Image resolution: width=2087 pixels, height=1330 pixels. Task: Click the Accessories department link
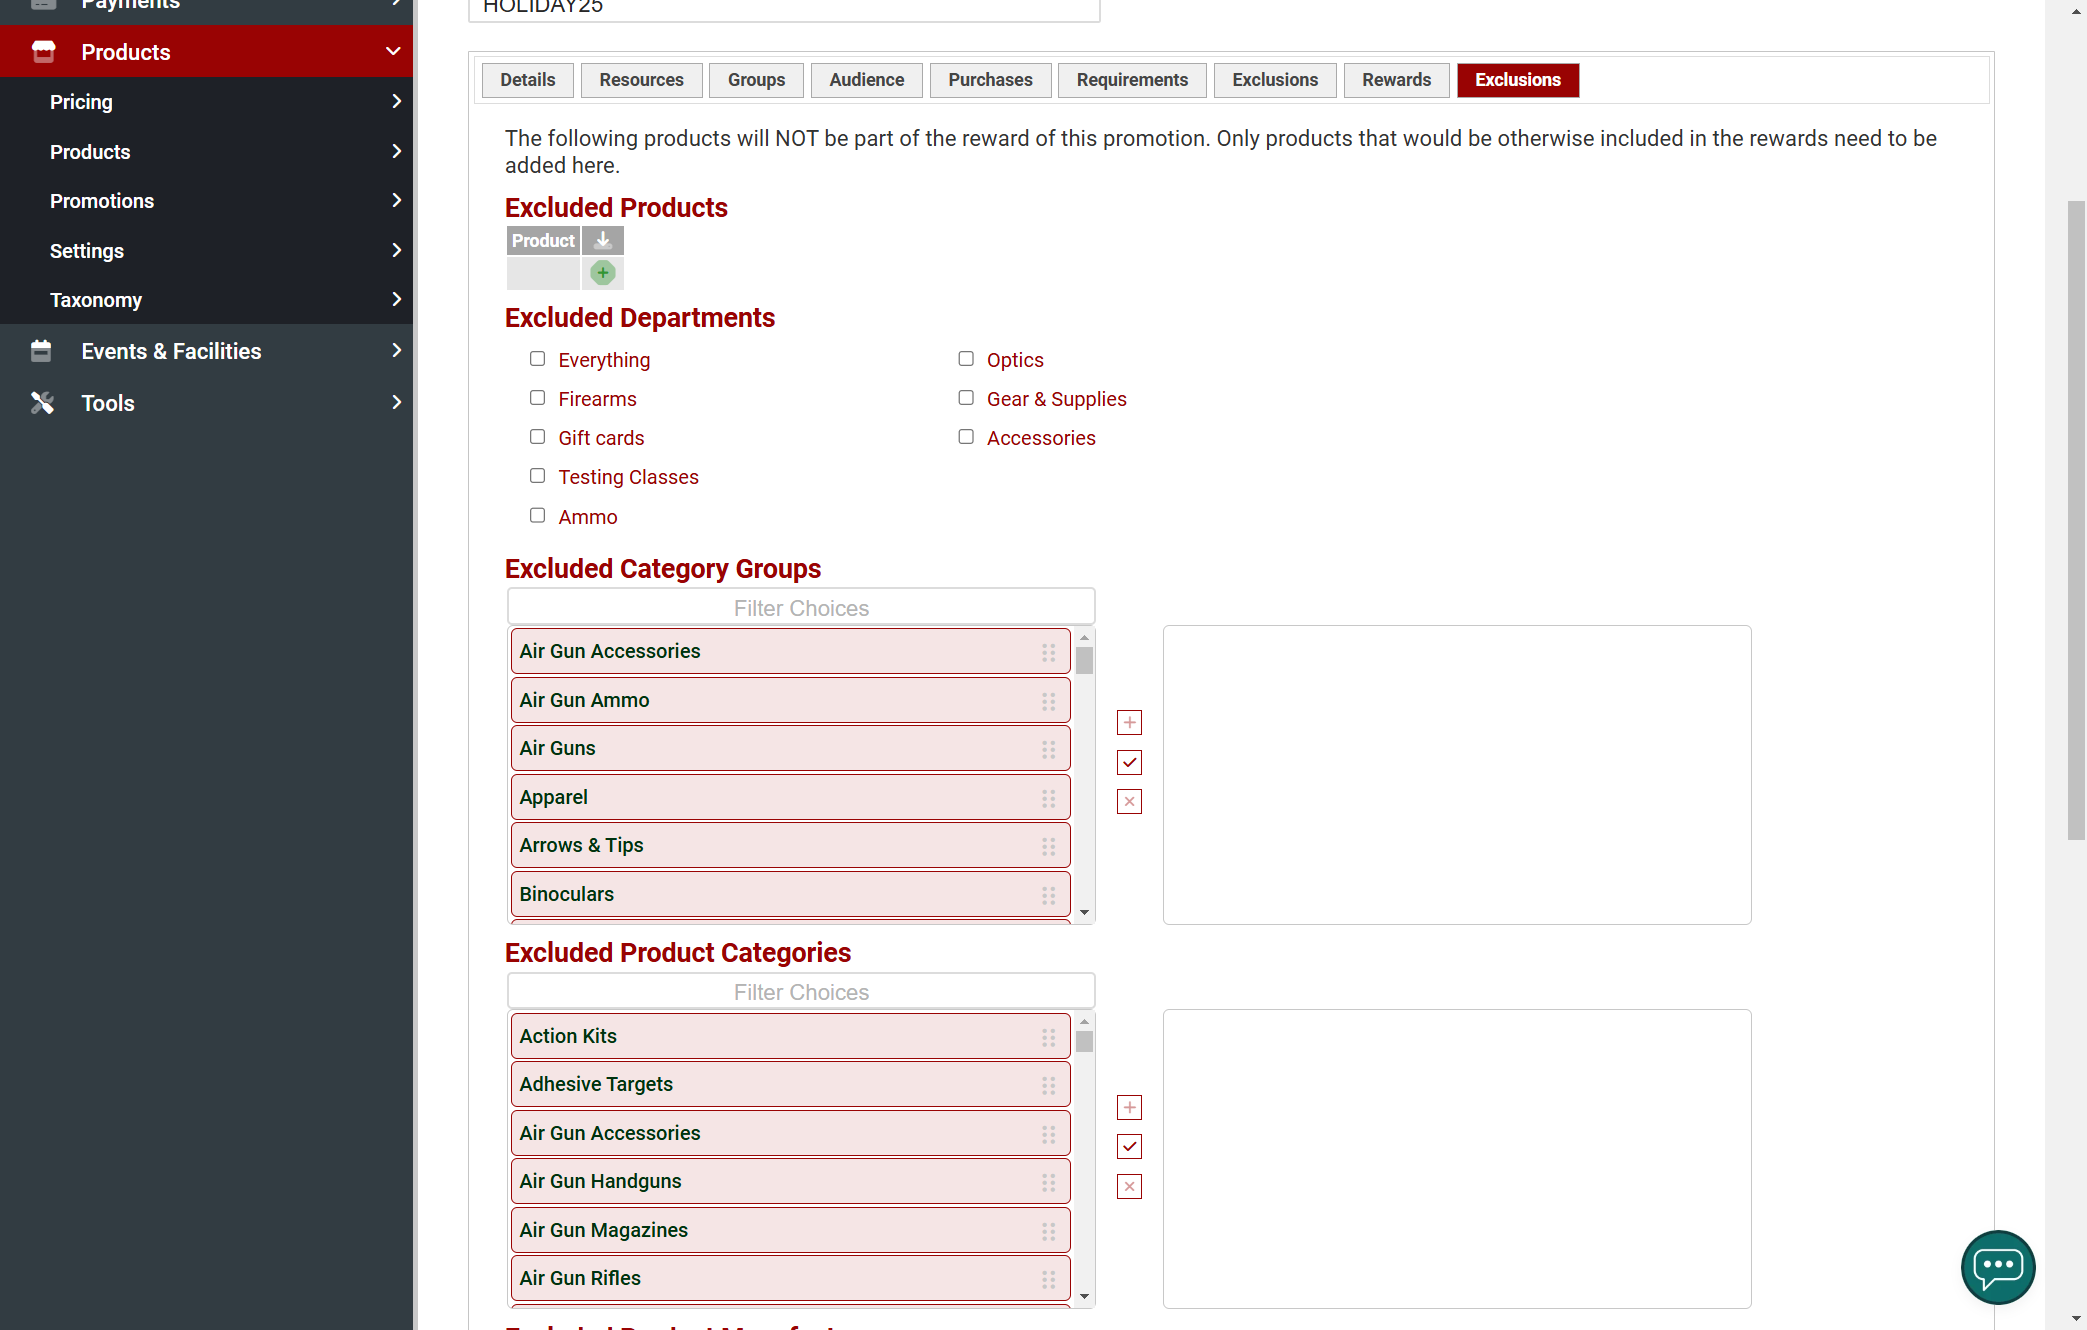pos(1041,438)
